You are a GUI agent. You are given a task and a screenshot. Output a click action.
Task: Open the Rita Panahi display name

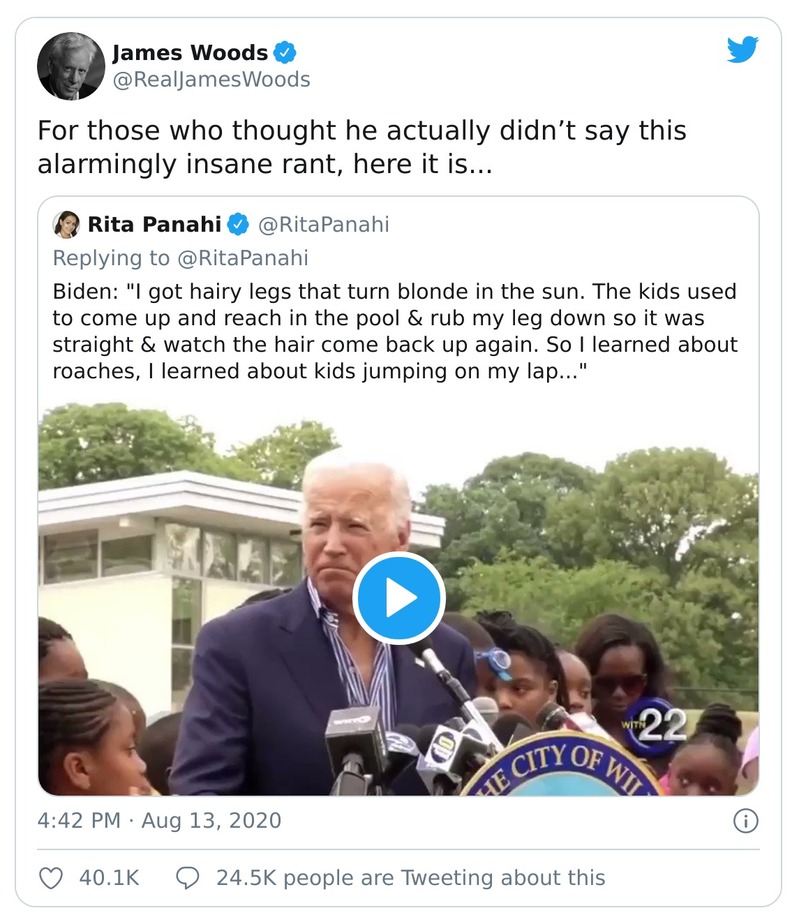pos(157,224)
